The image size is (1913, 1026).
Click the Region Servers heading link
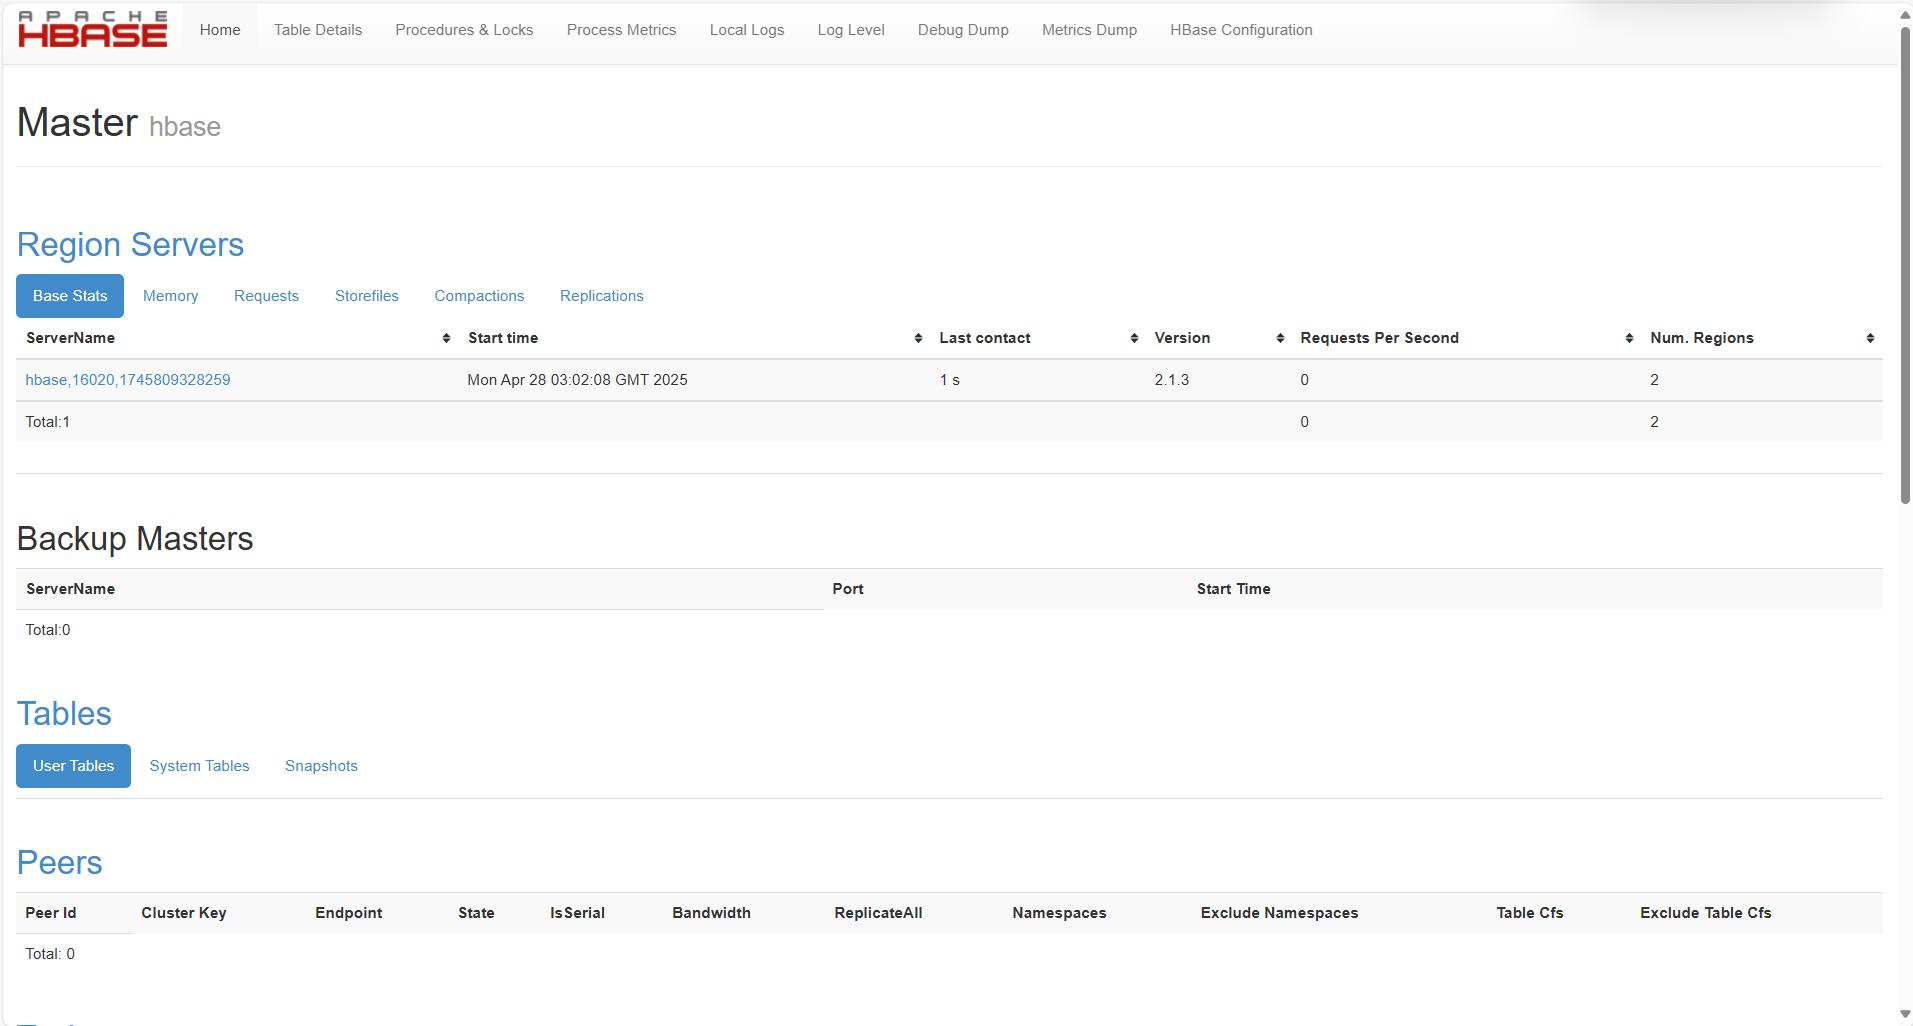coord(130,245)
